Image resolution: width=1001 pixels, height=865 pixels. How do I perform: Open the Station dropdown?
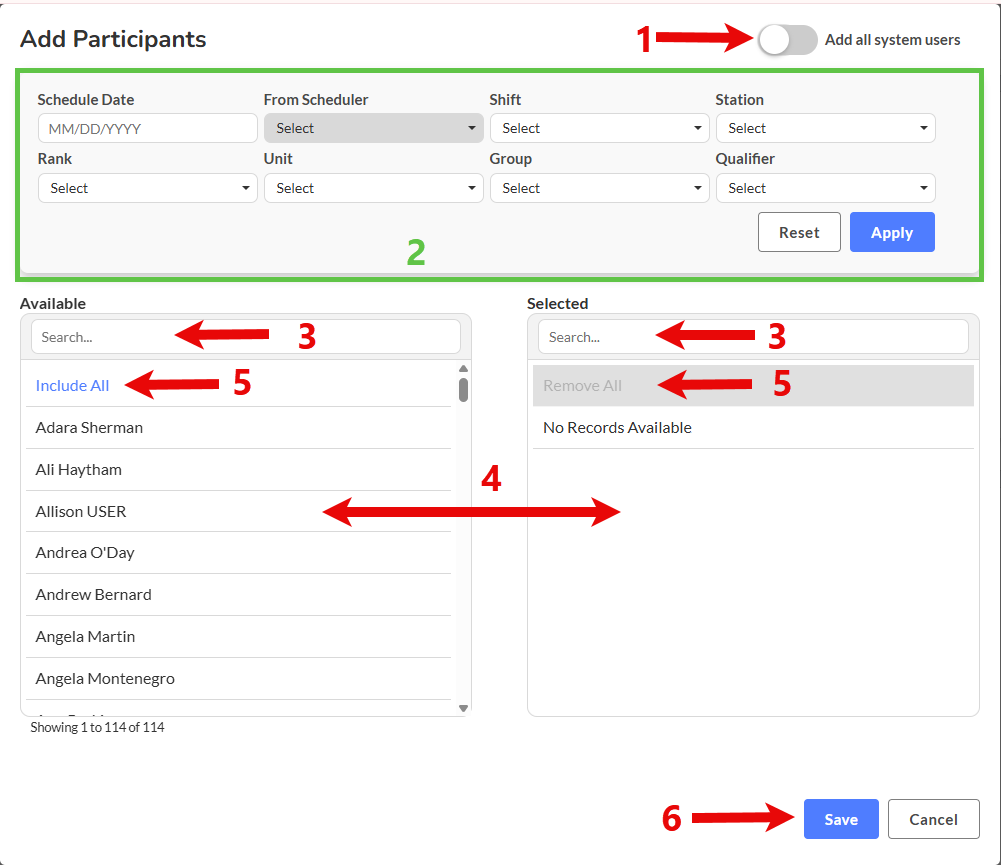click(x=825, y=129)
